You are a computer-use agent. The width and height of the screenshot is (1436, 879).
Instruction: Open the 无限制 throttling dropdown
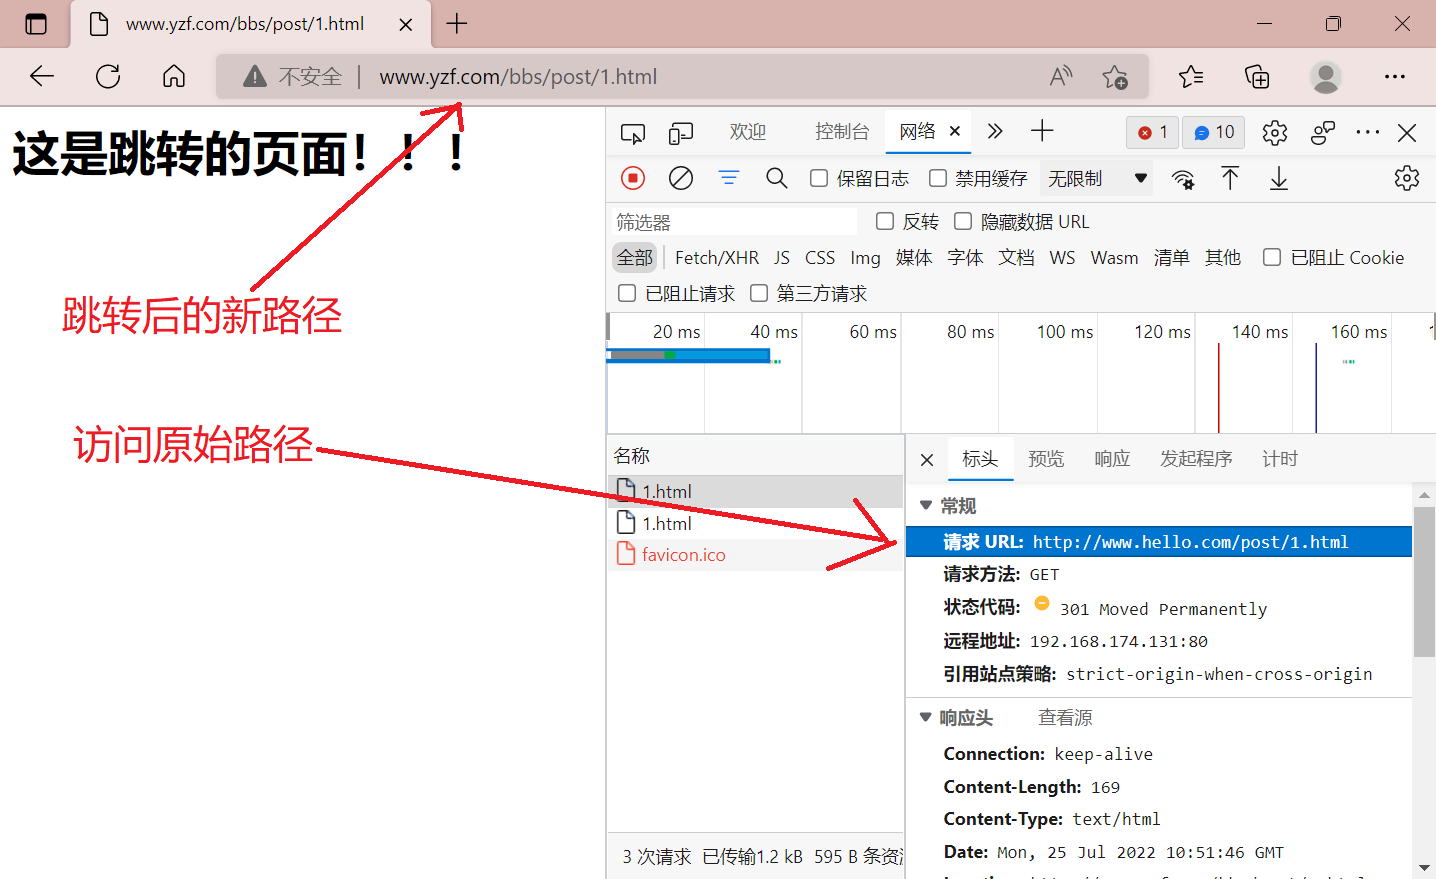click(1096, 177)
